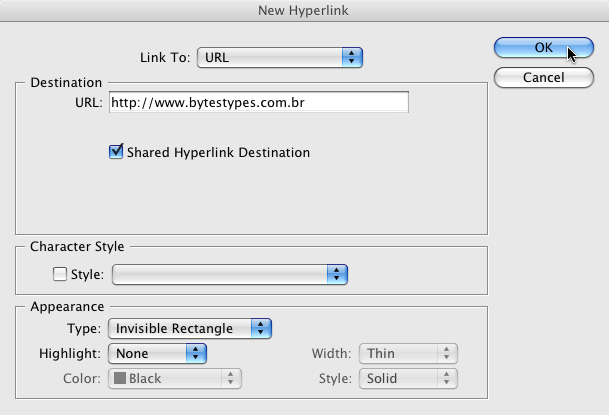
Task: Enable the Character Style checkbox
Action: pyautogui.click(x=60, y=274)
